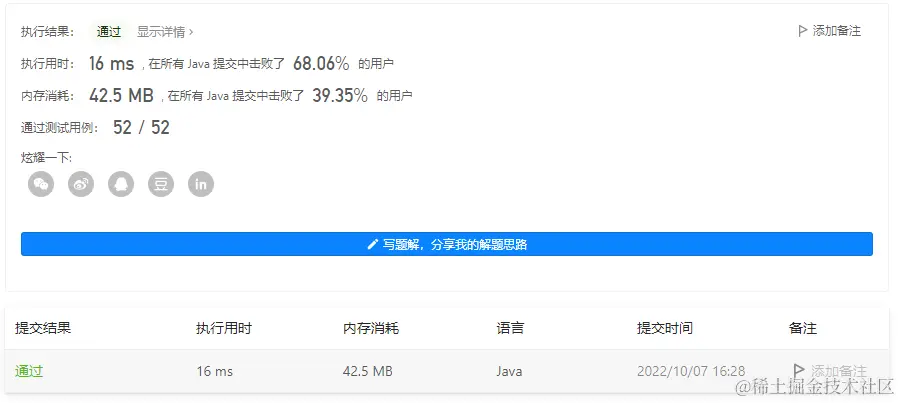Click the flag icon in submission row
Screen dimensions: 901x403
(798, 370)
